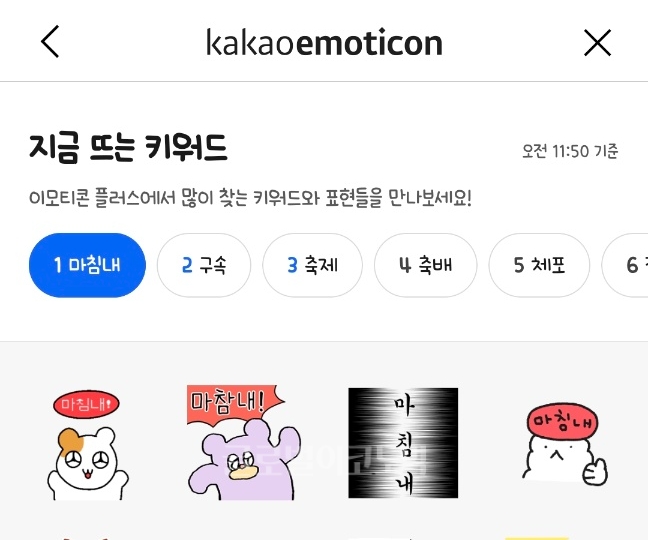
Task: Select the black speed-line '마침내' emoticon
Action: click(x=403, y=443)
